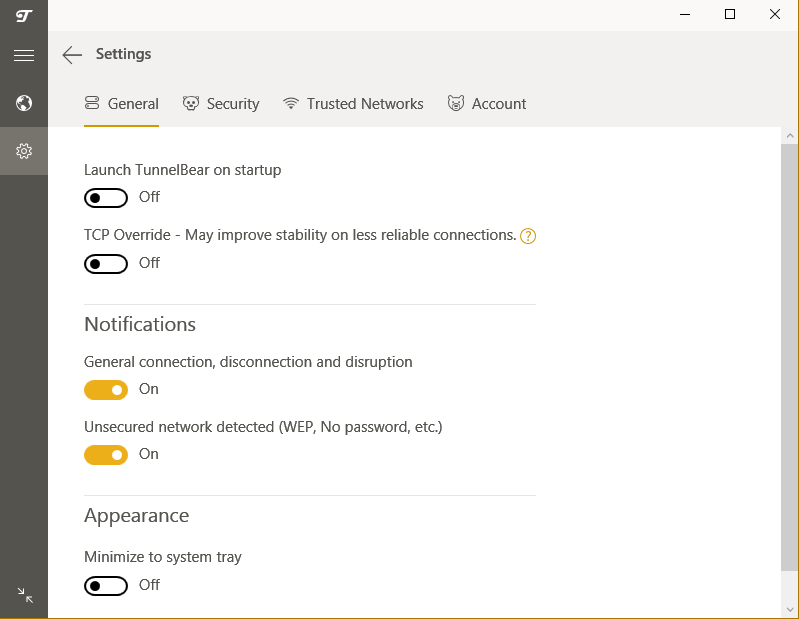This screenshot has width=799, height=619.
Task: Select the settings gear in sidebar
Action: coord(24,151)
